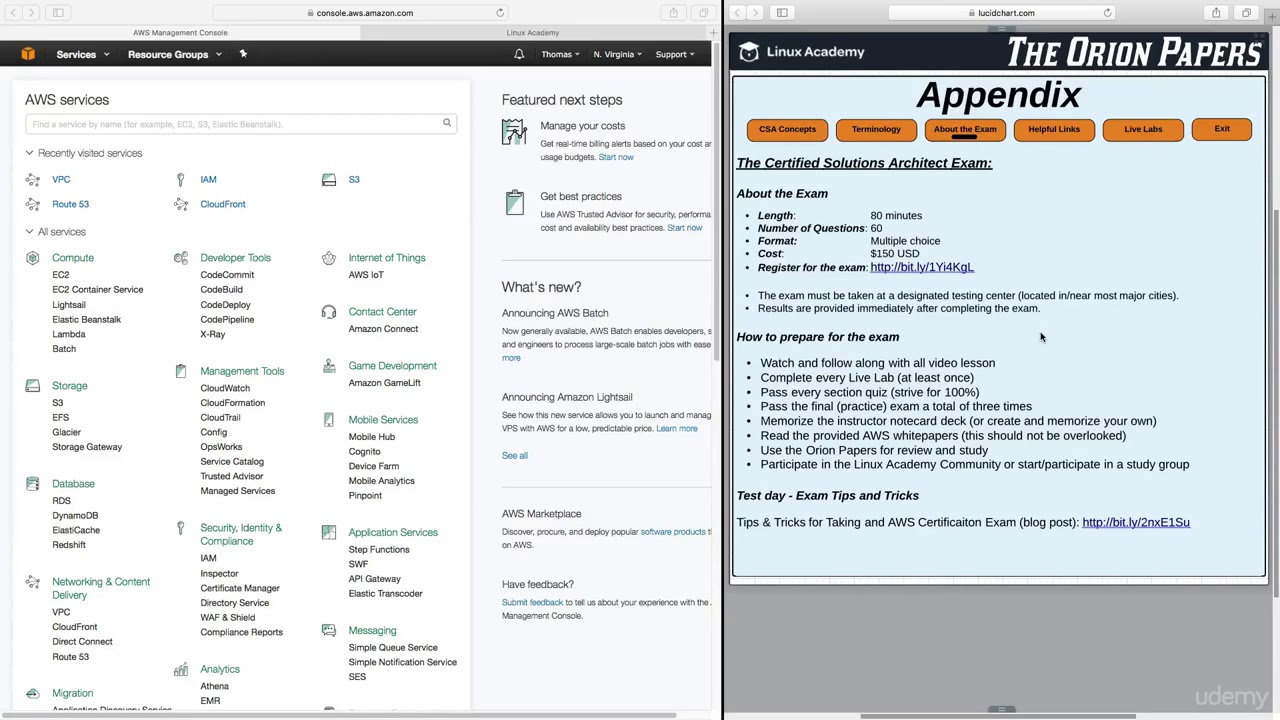
Task: Open the Terminology section
Action: pos(876,129)
